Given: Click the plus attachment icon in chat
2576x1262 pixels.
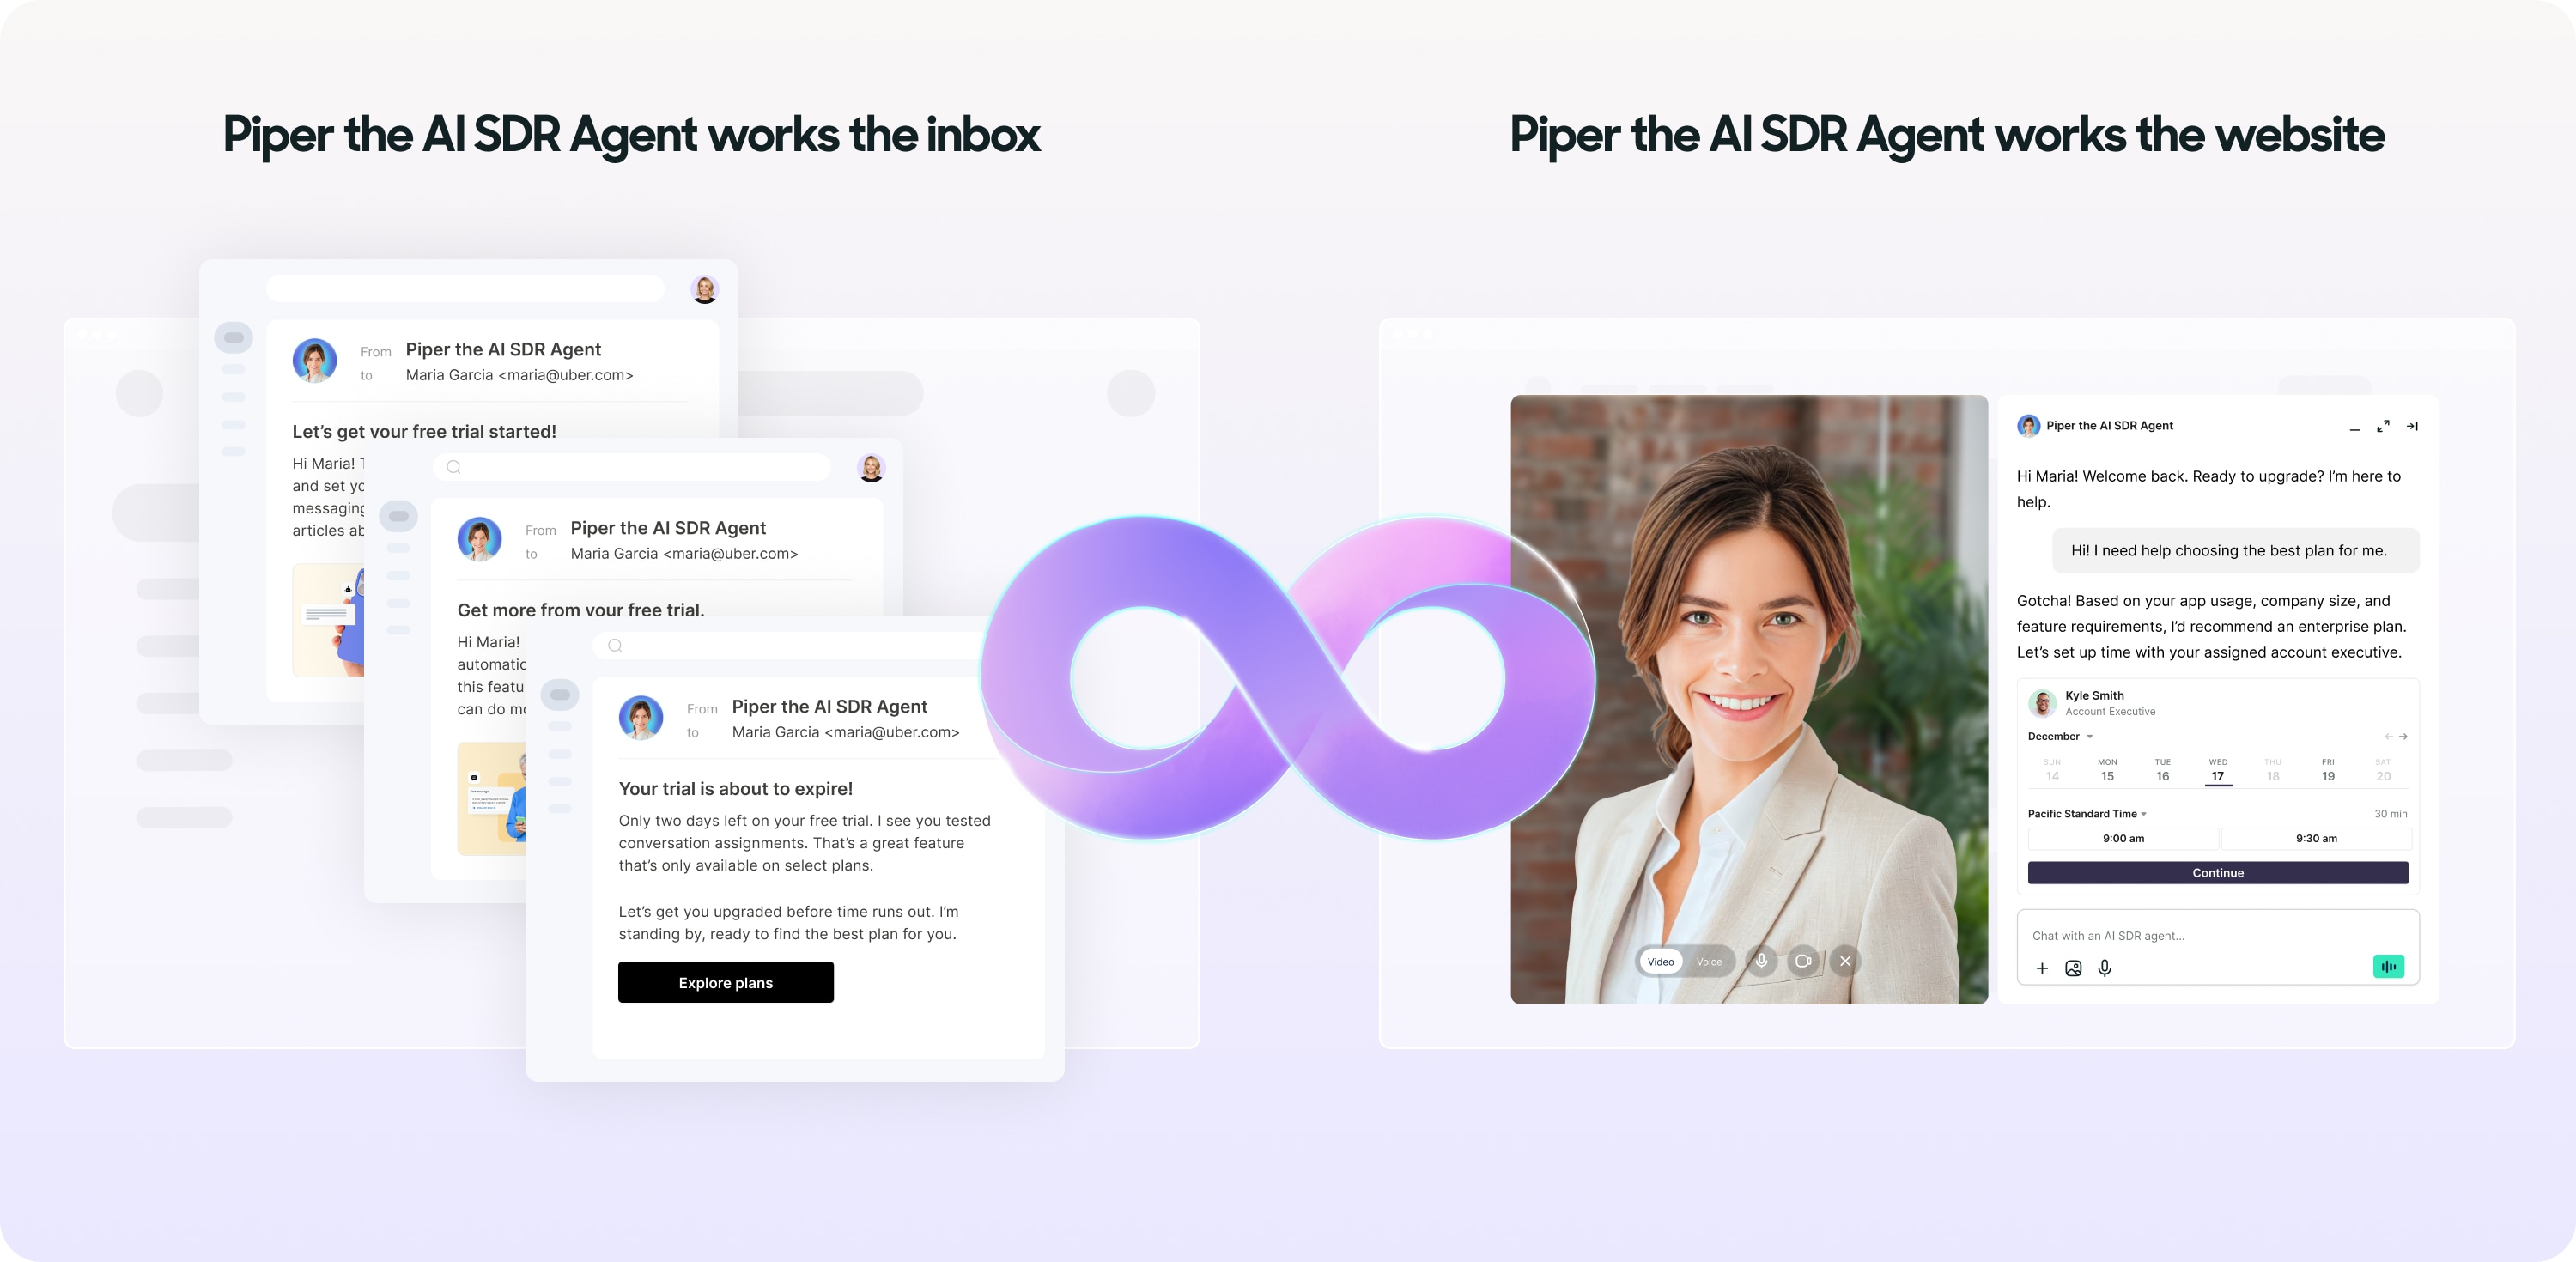Looking at the screenshot, I should coord(2042,968).
